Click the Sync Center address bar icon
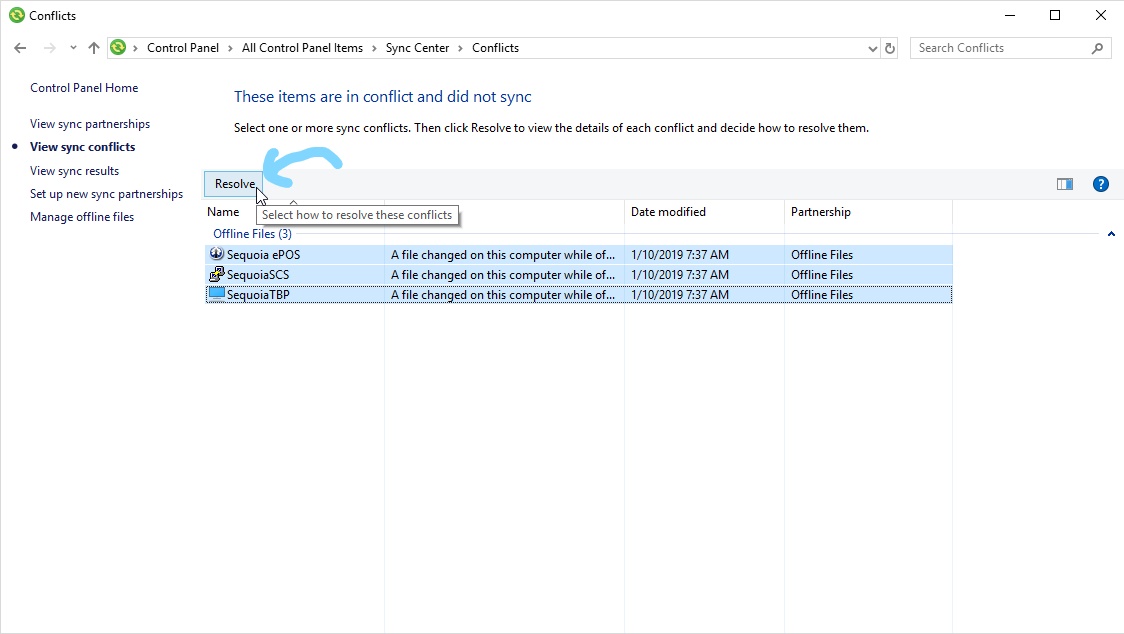This screenshot has height=634, width=1124. (x=119, y=48)
